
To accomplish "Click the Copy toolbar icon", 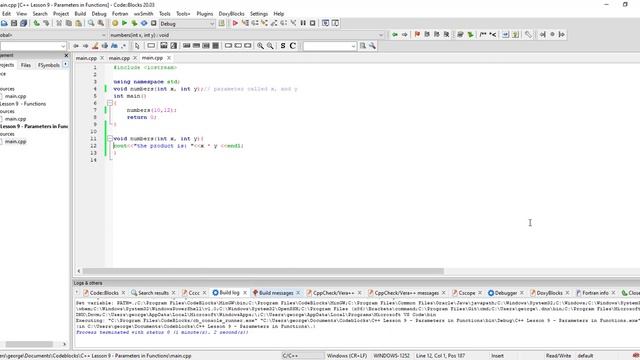I will [69, 23].
